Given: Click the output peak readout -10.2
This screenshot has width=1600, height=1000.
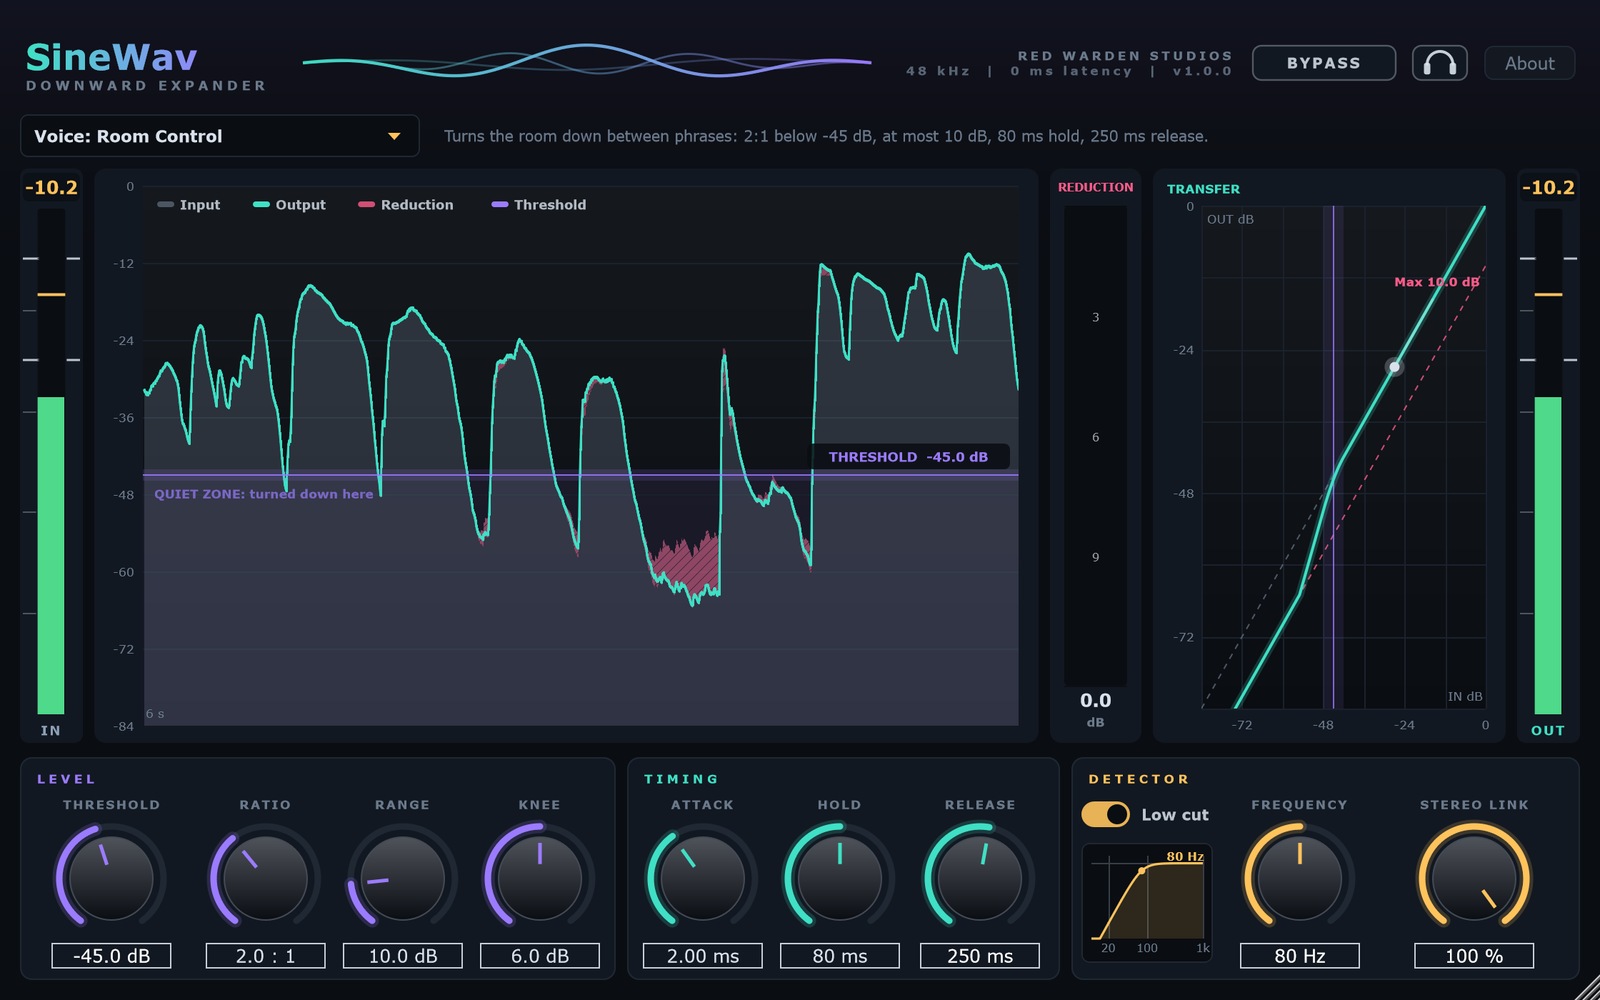Looking at the screenshot, I should click(1548, 187).
